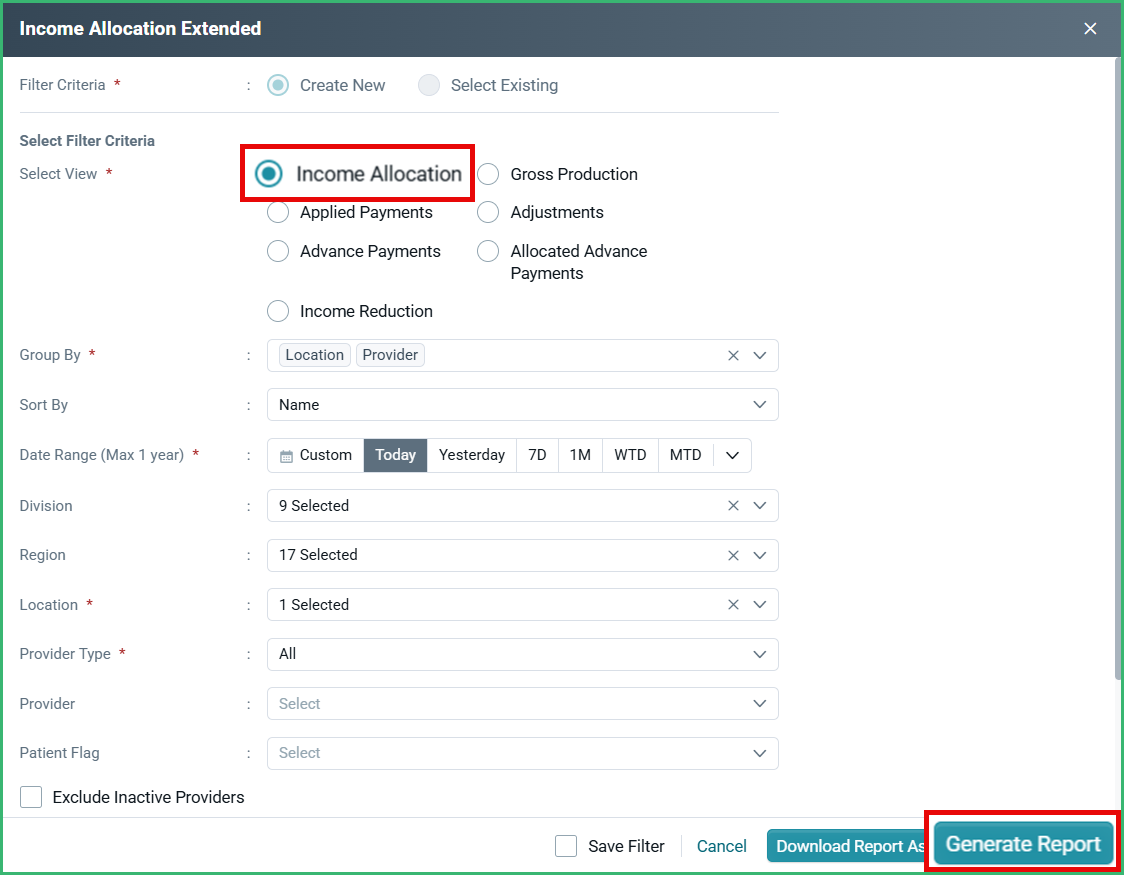Select the Today date range
Screen dimensions: 1124x875
tap(395, 455)
